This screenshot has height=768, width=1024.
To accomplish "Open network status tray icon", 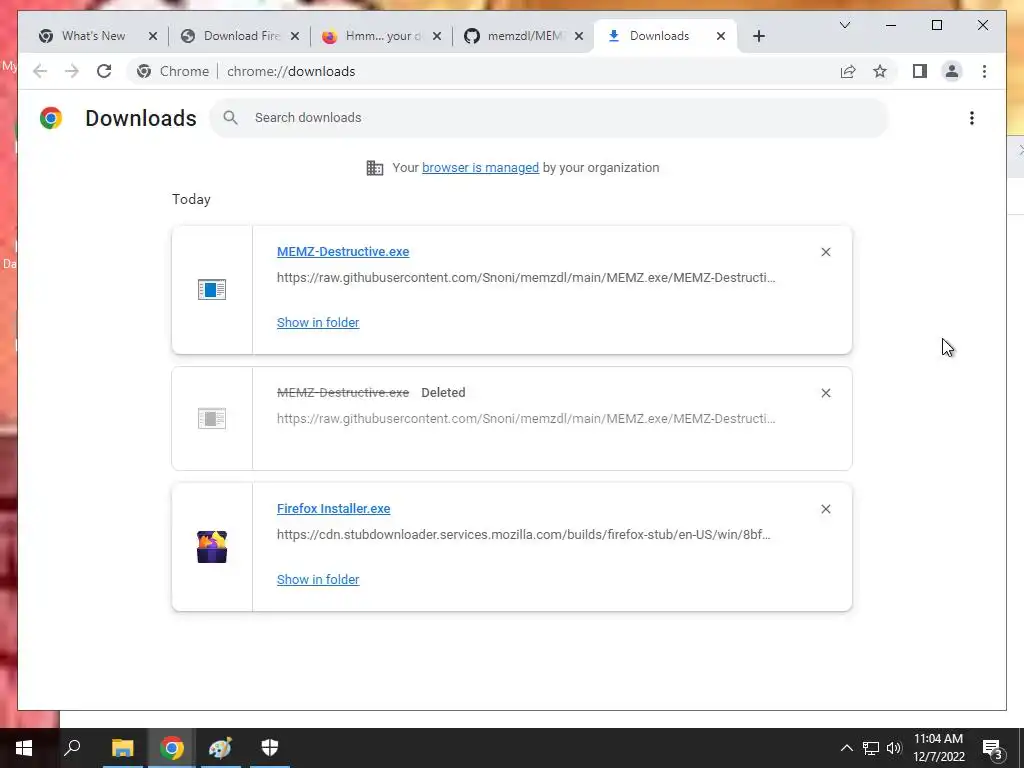I will (x=870, y=748).
